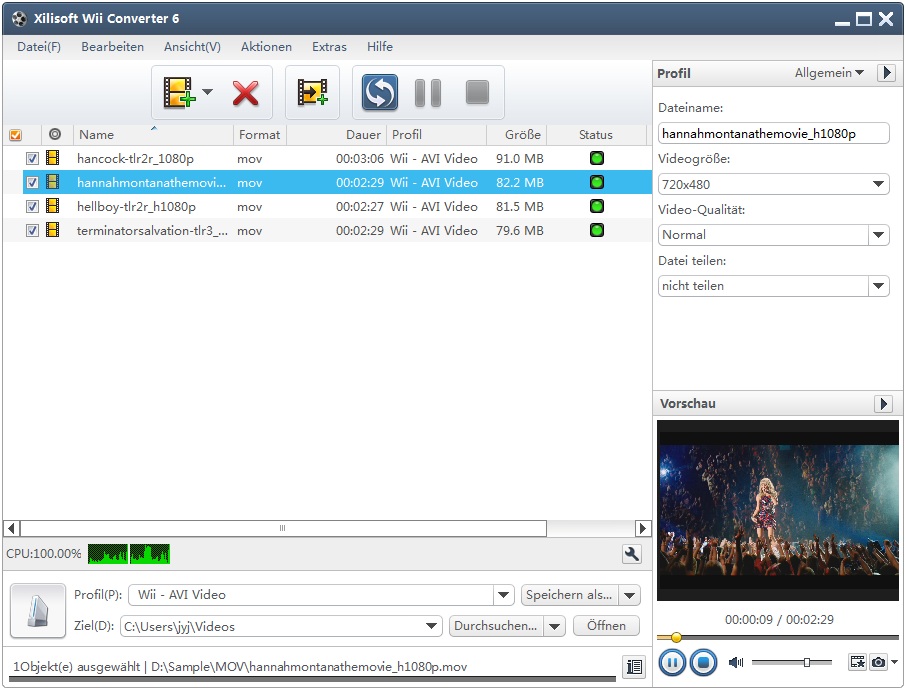905x690 pixels.
Task: Open the Durchsuchen arrow dropdown
Action: click(554, 626)
